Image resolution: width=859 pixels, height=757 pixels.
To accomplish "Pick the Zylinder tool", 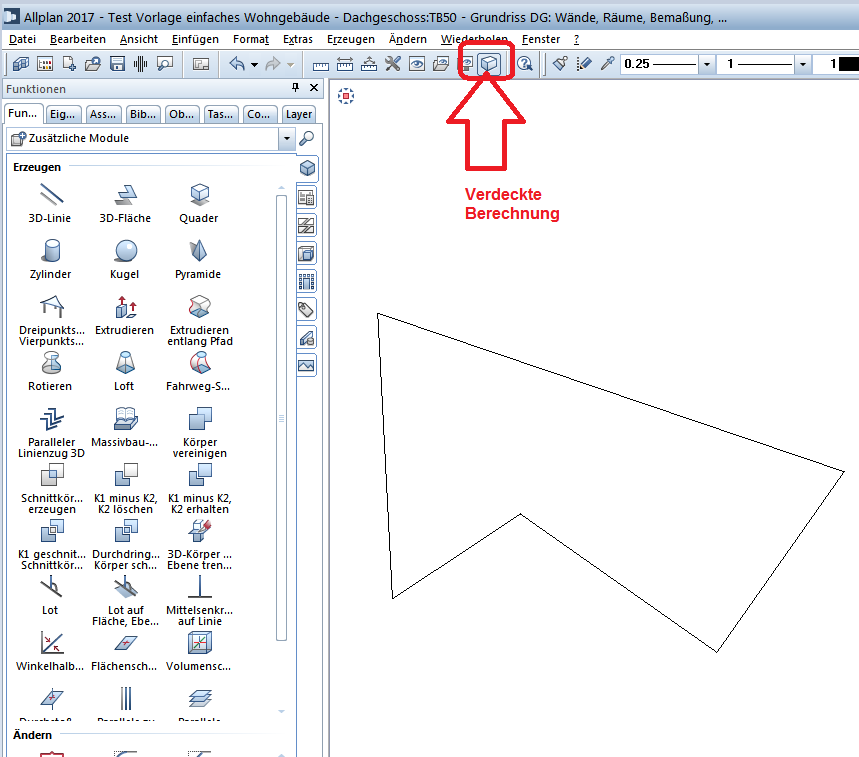I will click(x=45, y=250).
